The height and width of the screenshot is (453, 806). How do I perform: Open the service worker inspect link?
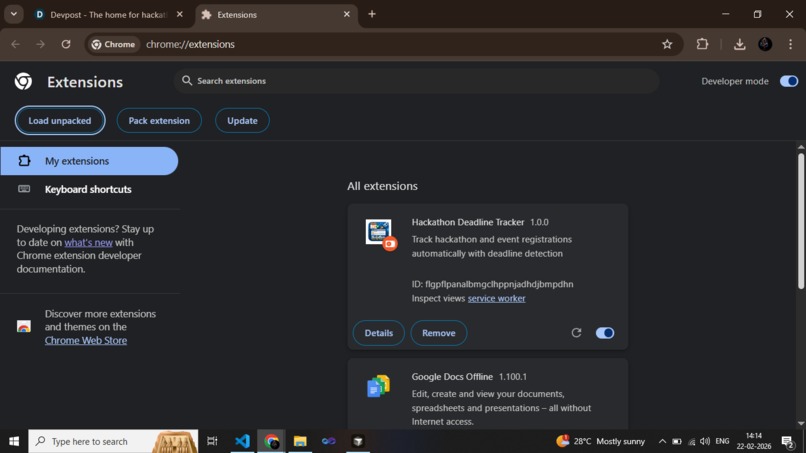(x=497, y=298)
